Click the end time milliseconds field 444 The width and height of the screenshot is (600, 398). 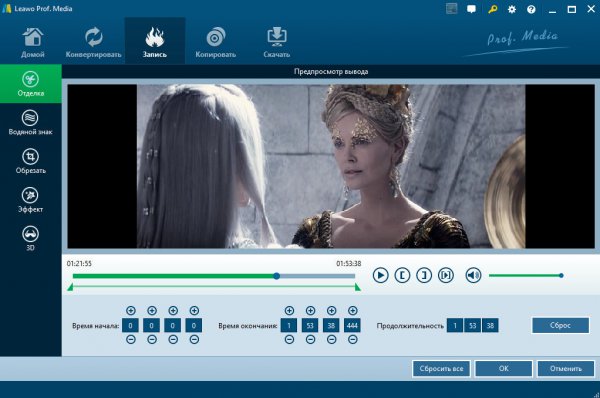click(352, 325)
